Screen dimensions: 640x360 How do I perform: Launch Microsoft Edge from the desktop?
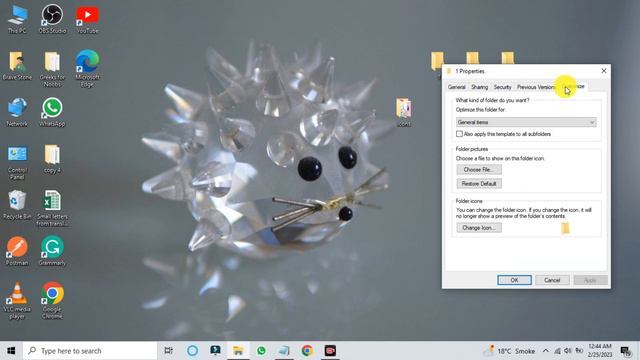(87, 68)
